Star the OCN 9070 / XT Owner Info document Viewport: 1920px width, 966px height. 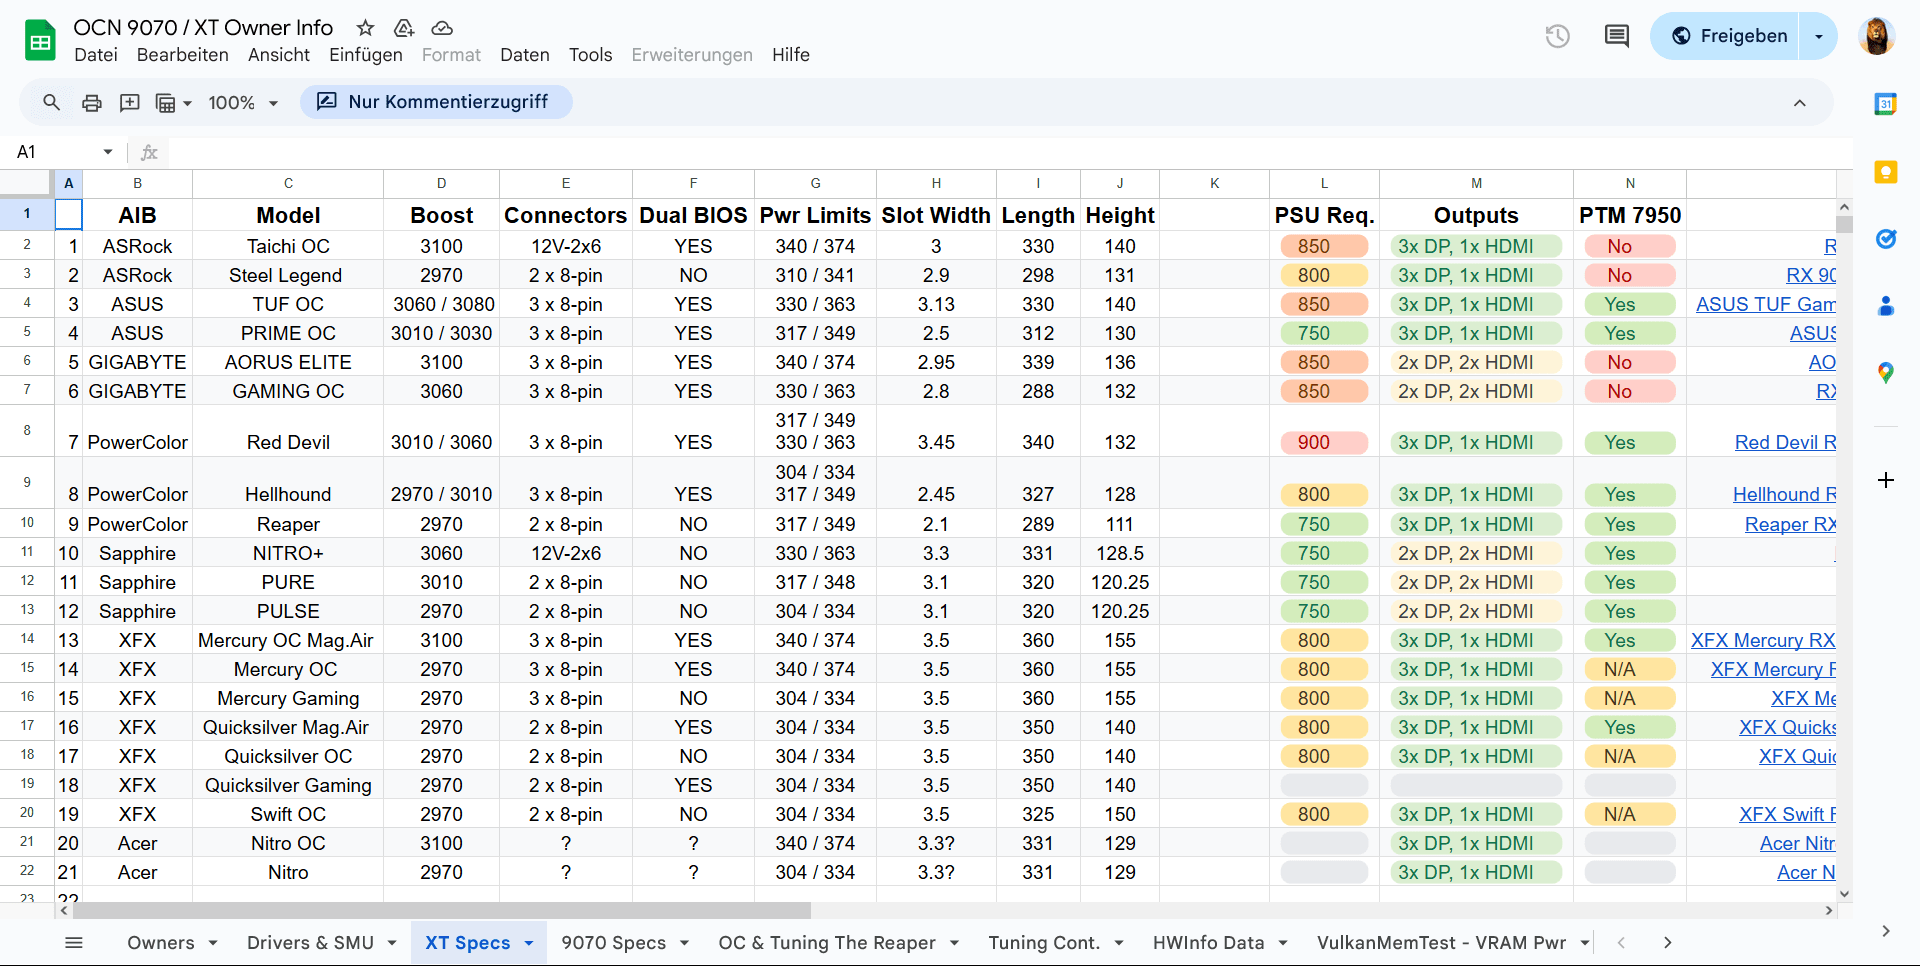point(366,28)
